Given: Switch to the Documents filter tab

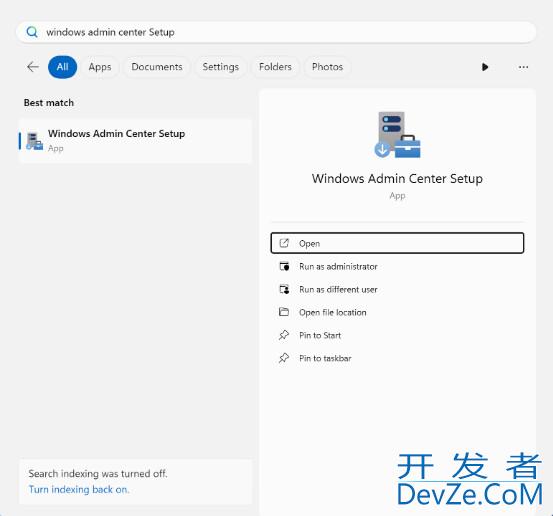Looking at the screenshot, I should (157, 67).
